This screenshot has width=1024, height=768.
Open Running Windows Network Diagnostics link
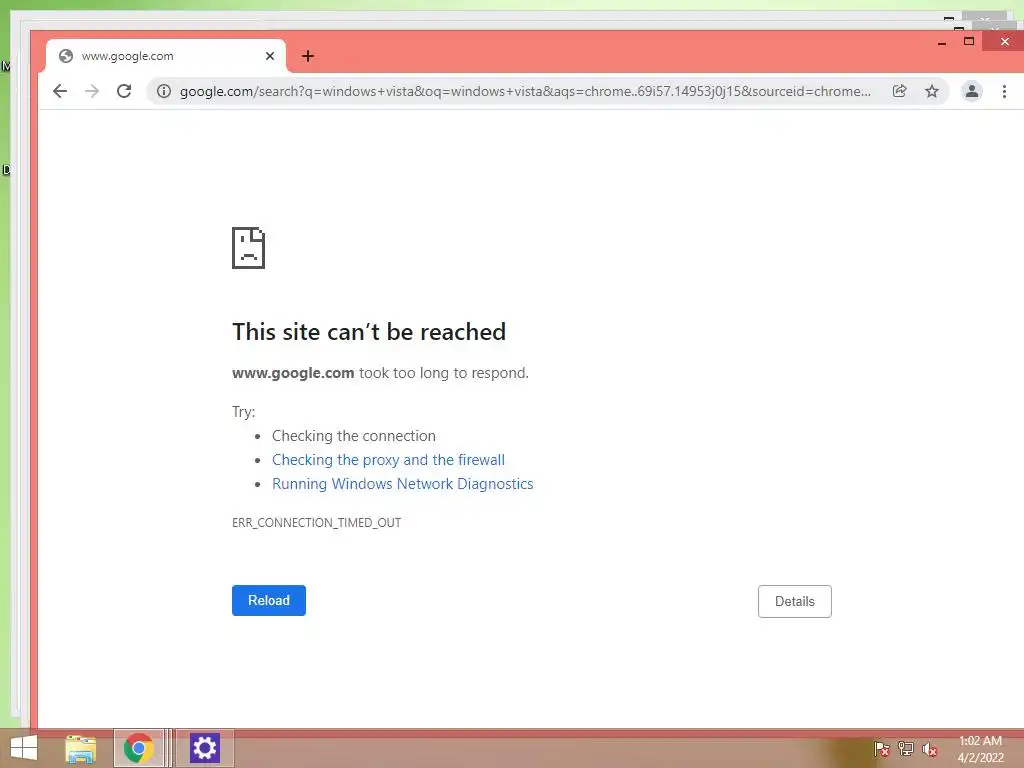tap(402, 484)
